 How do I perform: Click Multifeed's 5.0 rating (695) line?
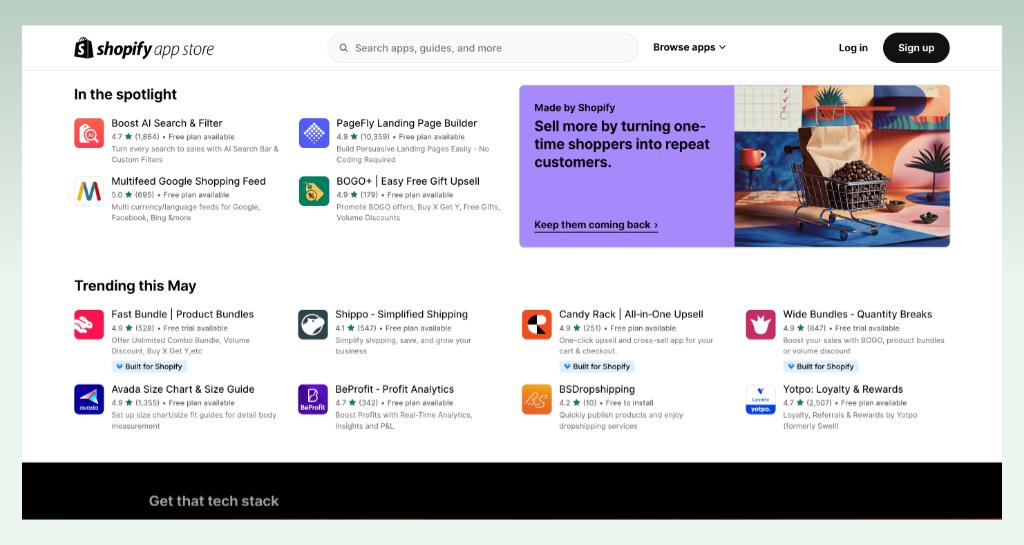pos(170,195)
